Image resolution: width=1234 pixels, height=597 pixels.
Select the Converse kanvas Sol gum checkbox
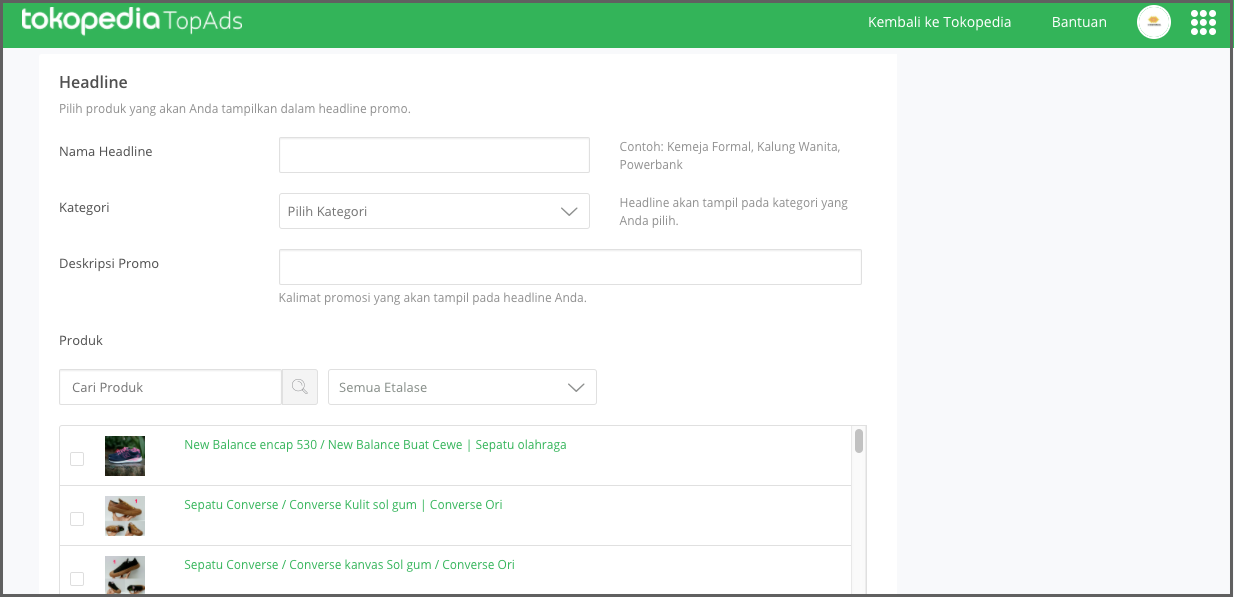click(77, 579)
